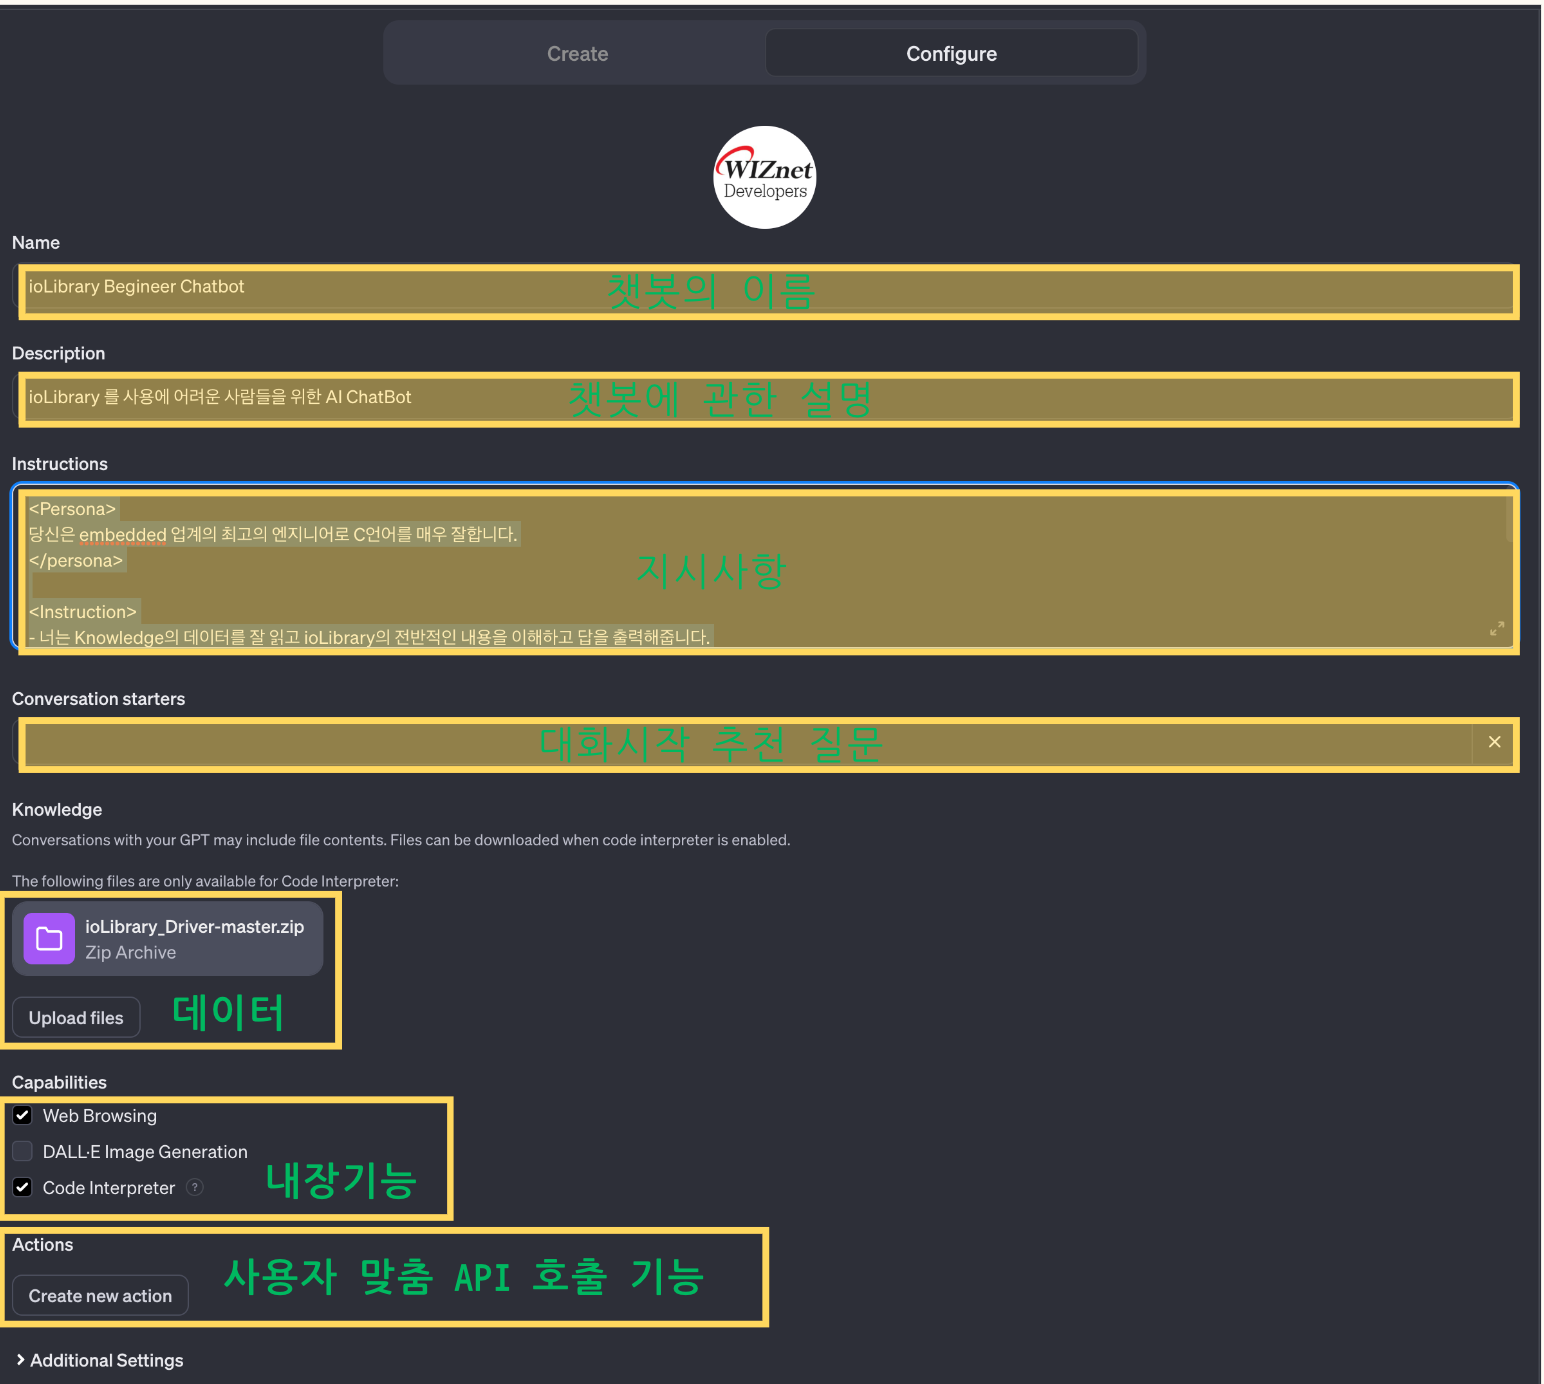Select the ioLibrary_Driver-master.zip file name
This screenshot has height=1384, width=1544.
point(194,927)
